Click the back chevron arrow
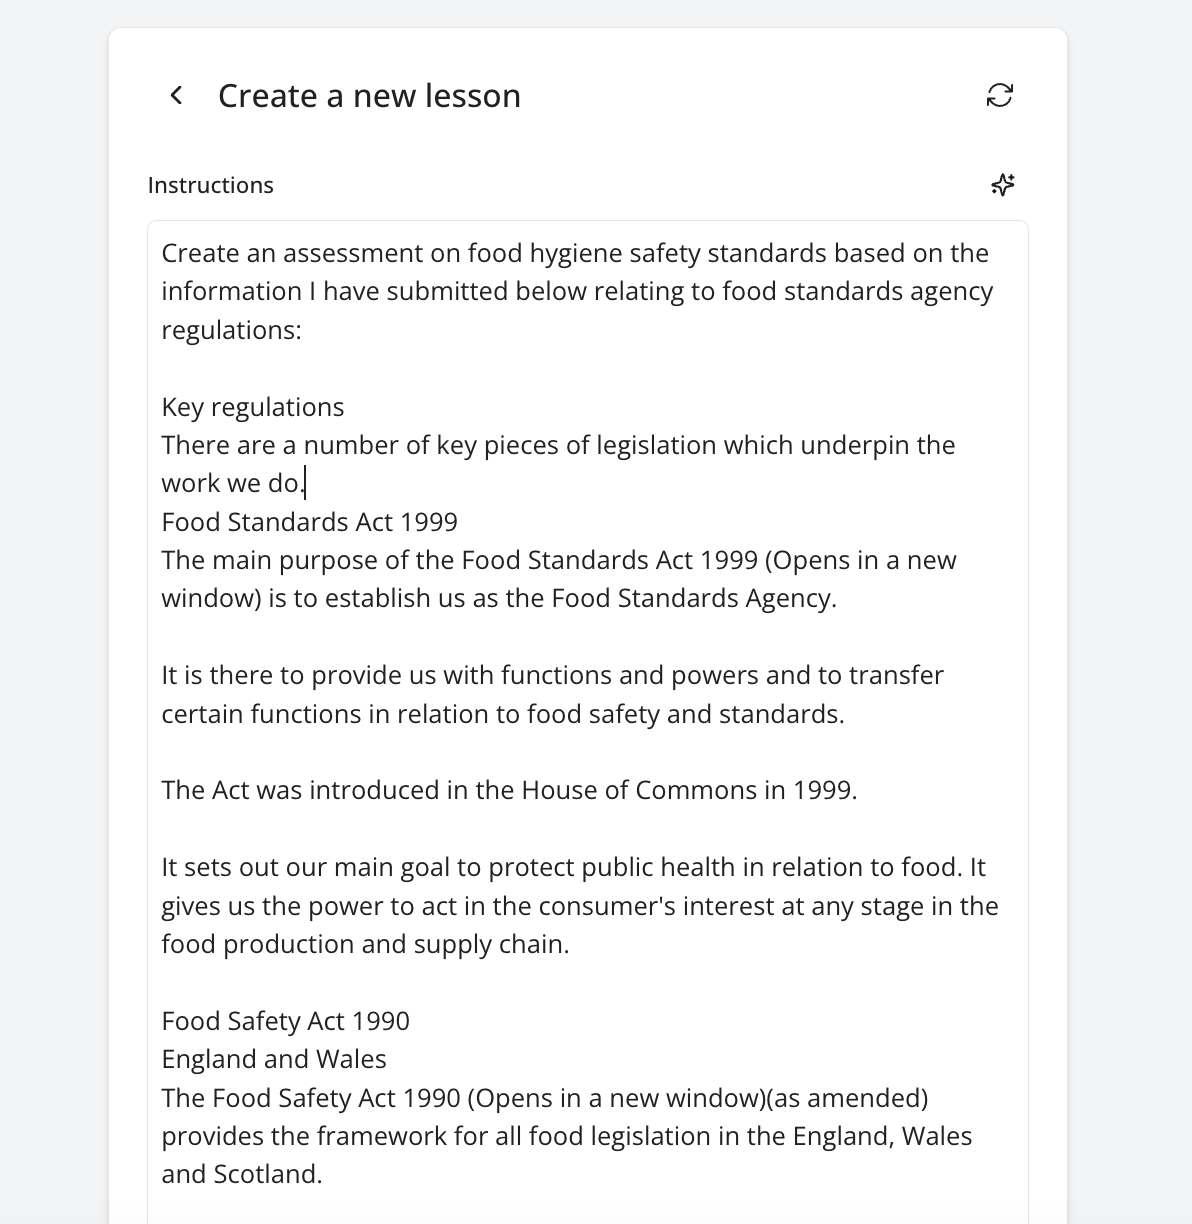This screenshot has width=1192, height=1224. coord(177,95)
